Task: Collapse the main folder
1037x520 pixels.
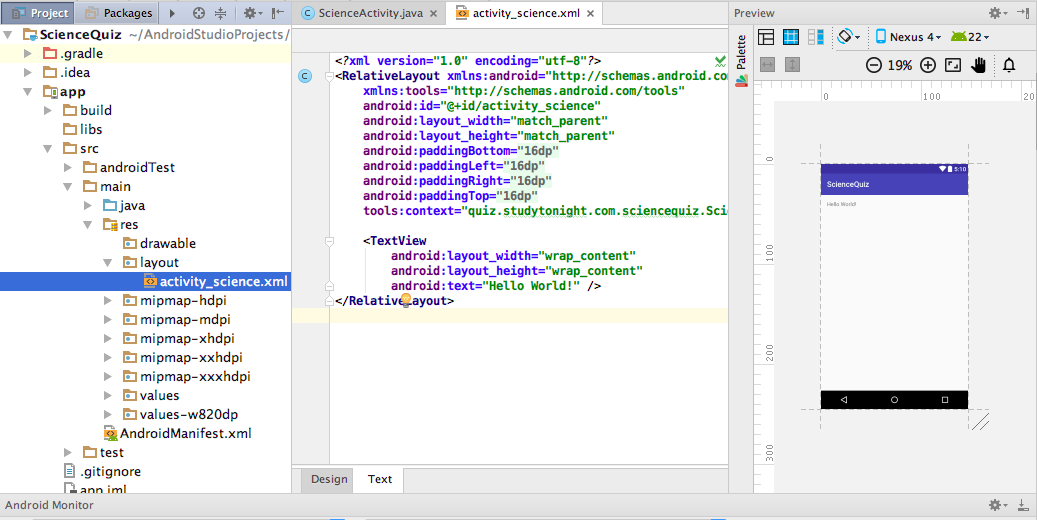Action: coord(67,187)
